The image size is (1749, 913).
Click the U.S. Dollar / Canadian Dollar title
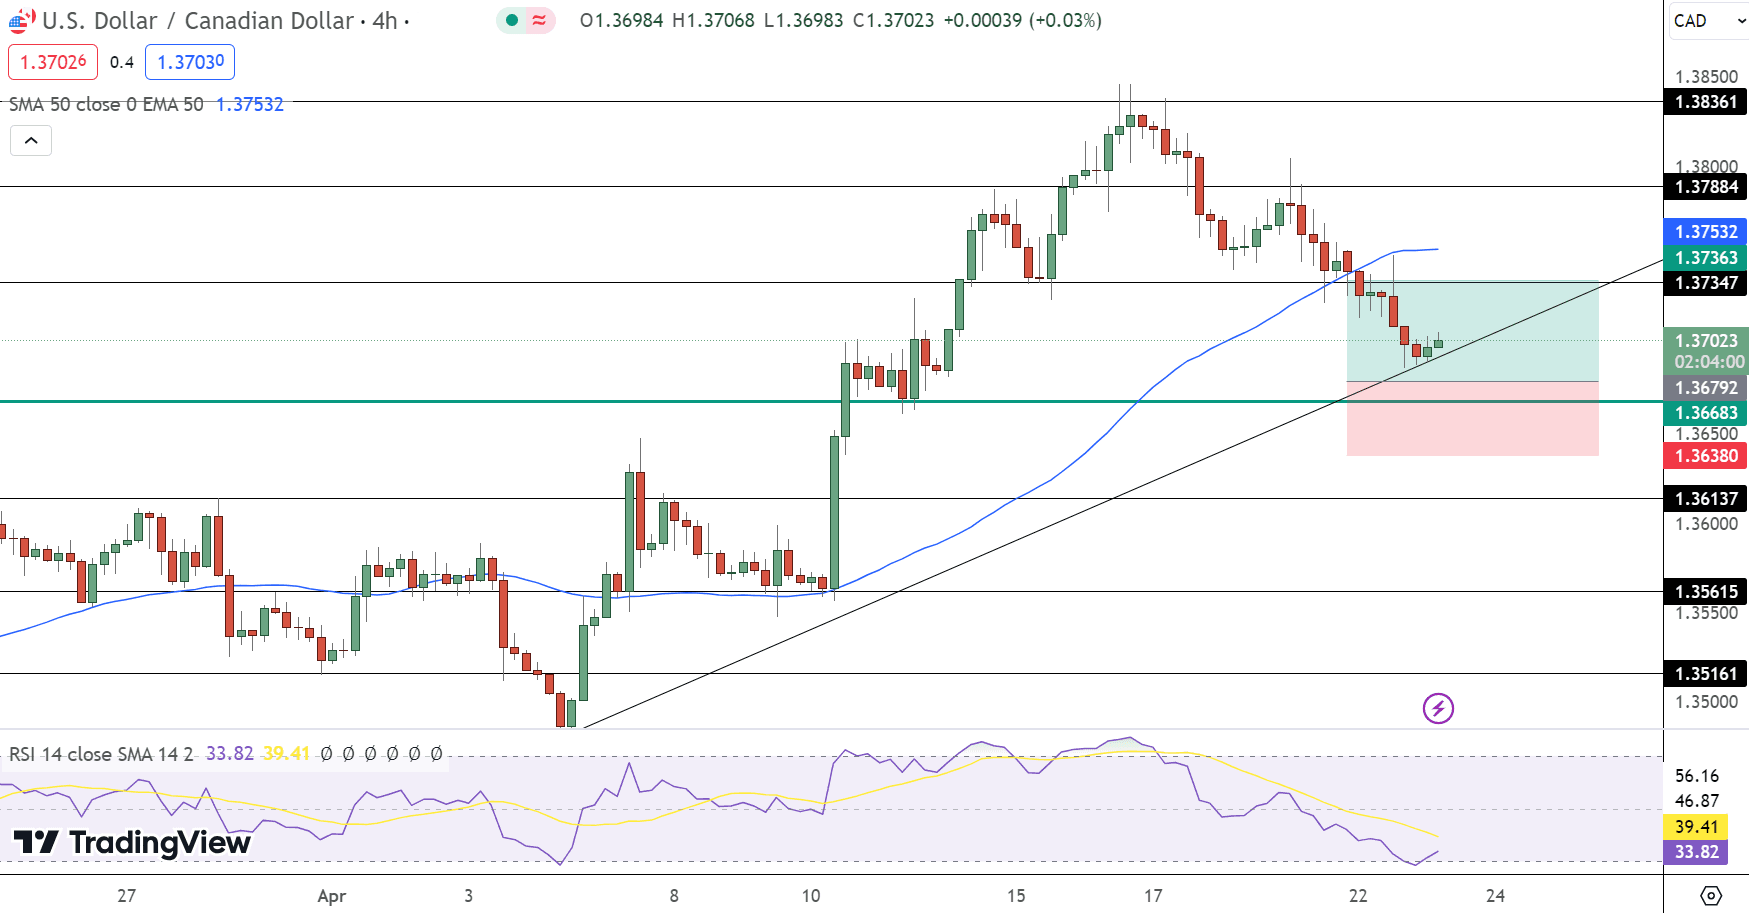pos(198,20)
